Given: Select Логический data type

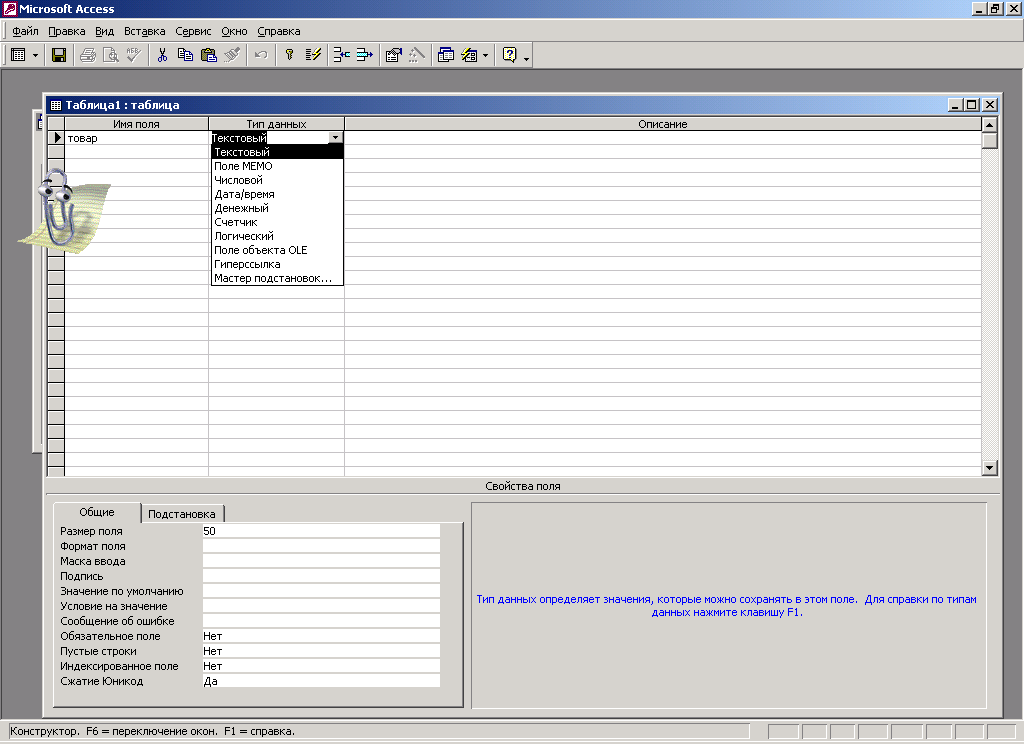Looking at the screenshot, I should (x=277, y=236).
